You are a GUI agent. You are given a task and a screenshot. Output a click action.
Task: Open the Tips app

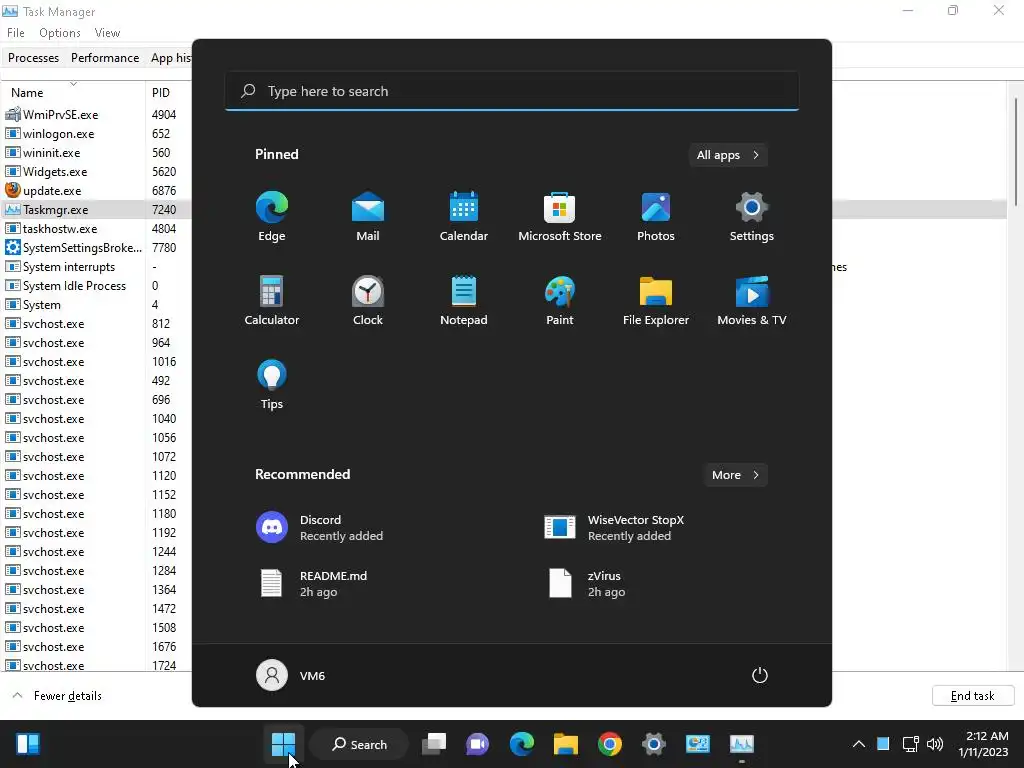pyautogui.click(x=272, y=385)
